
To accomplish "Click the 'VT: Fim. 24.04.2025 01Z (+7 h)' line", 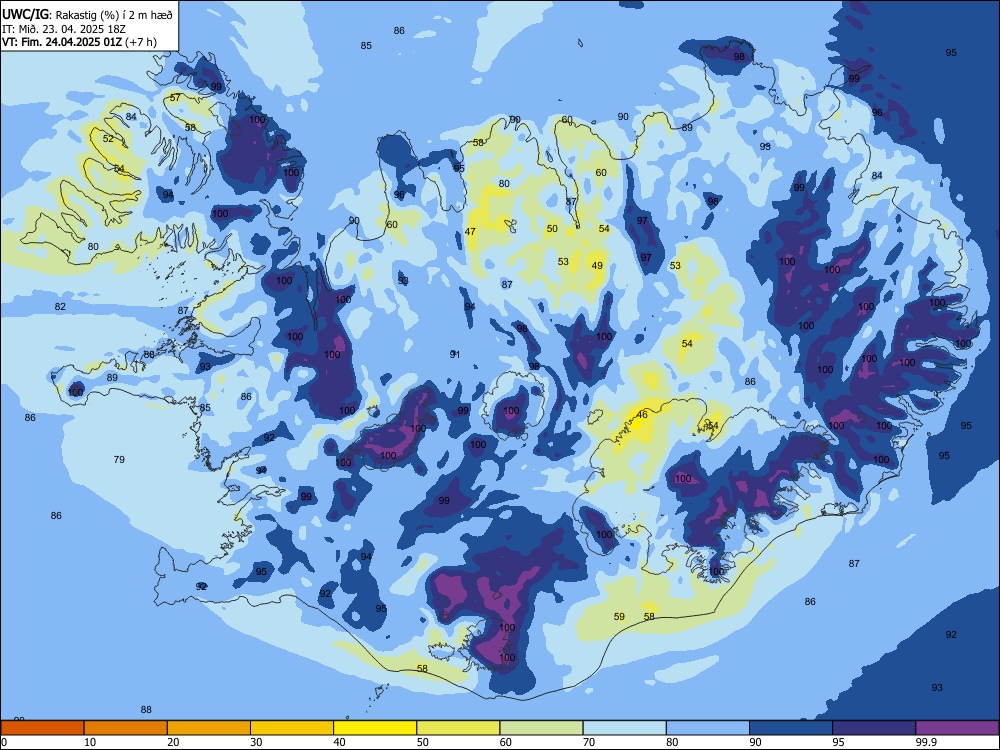I will (x=80, y=42).
